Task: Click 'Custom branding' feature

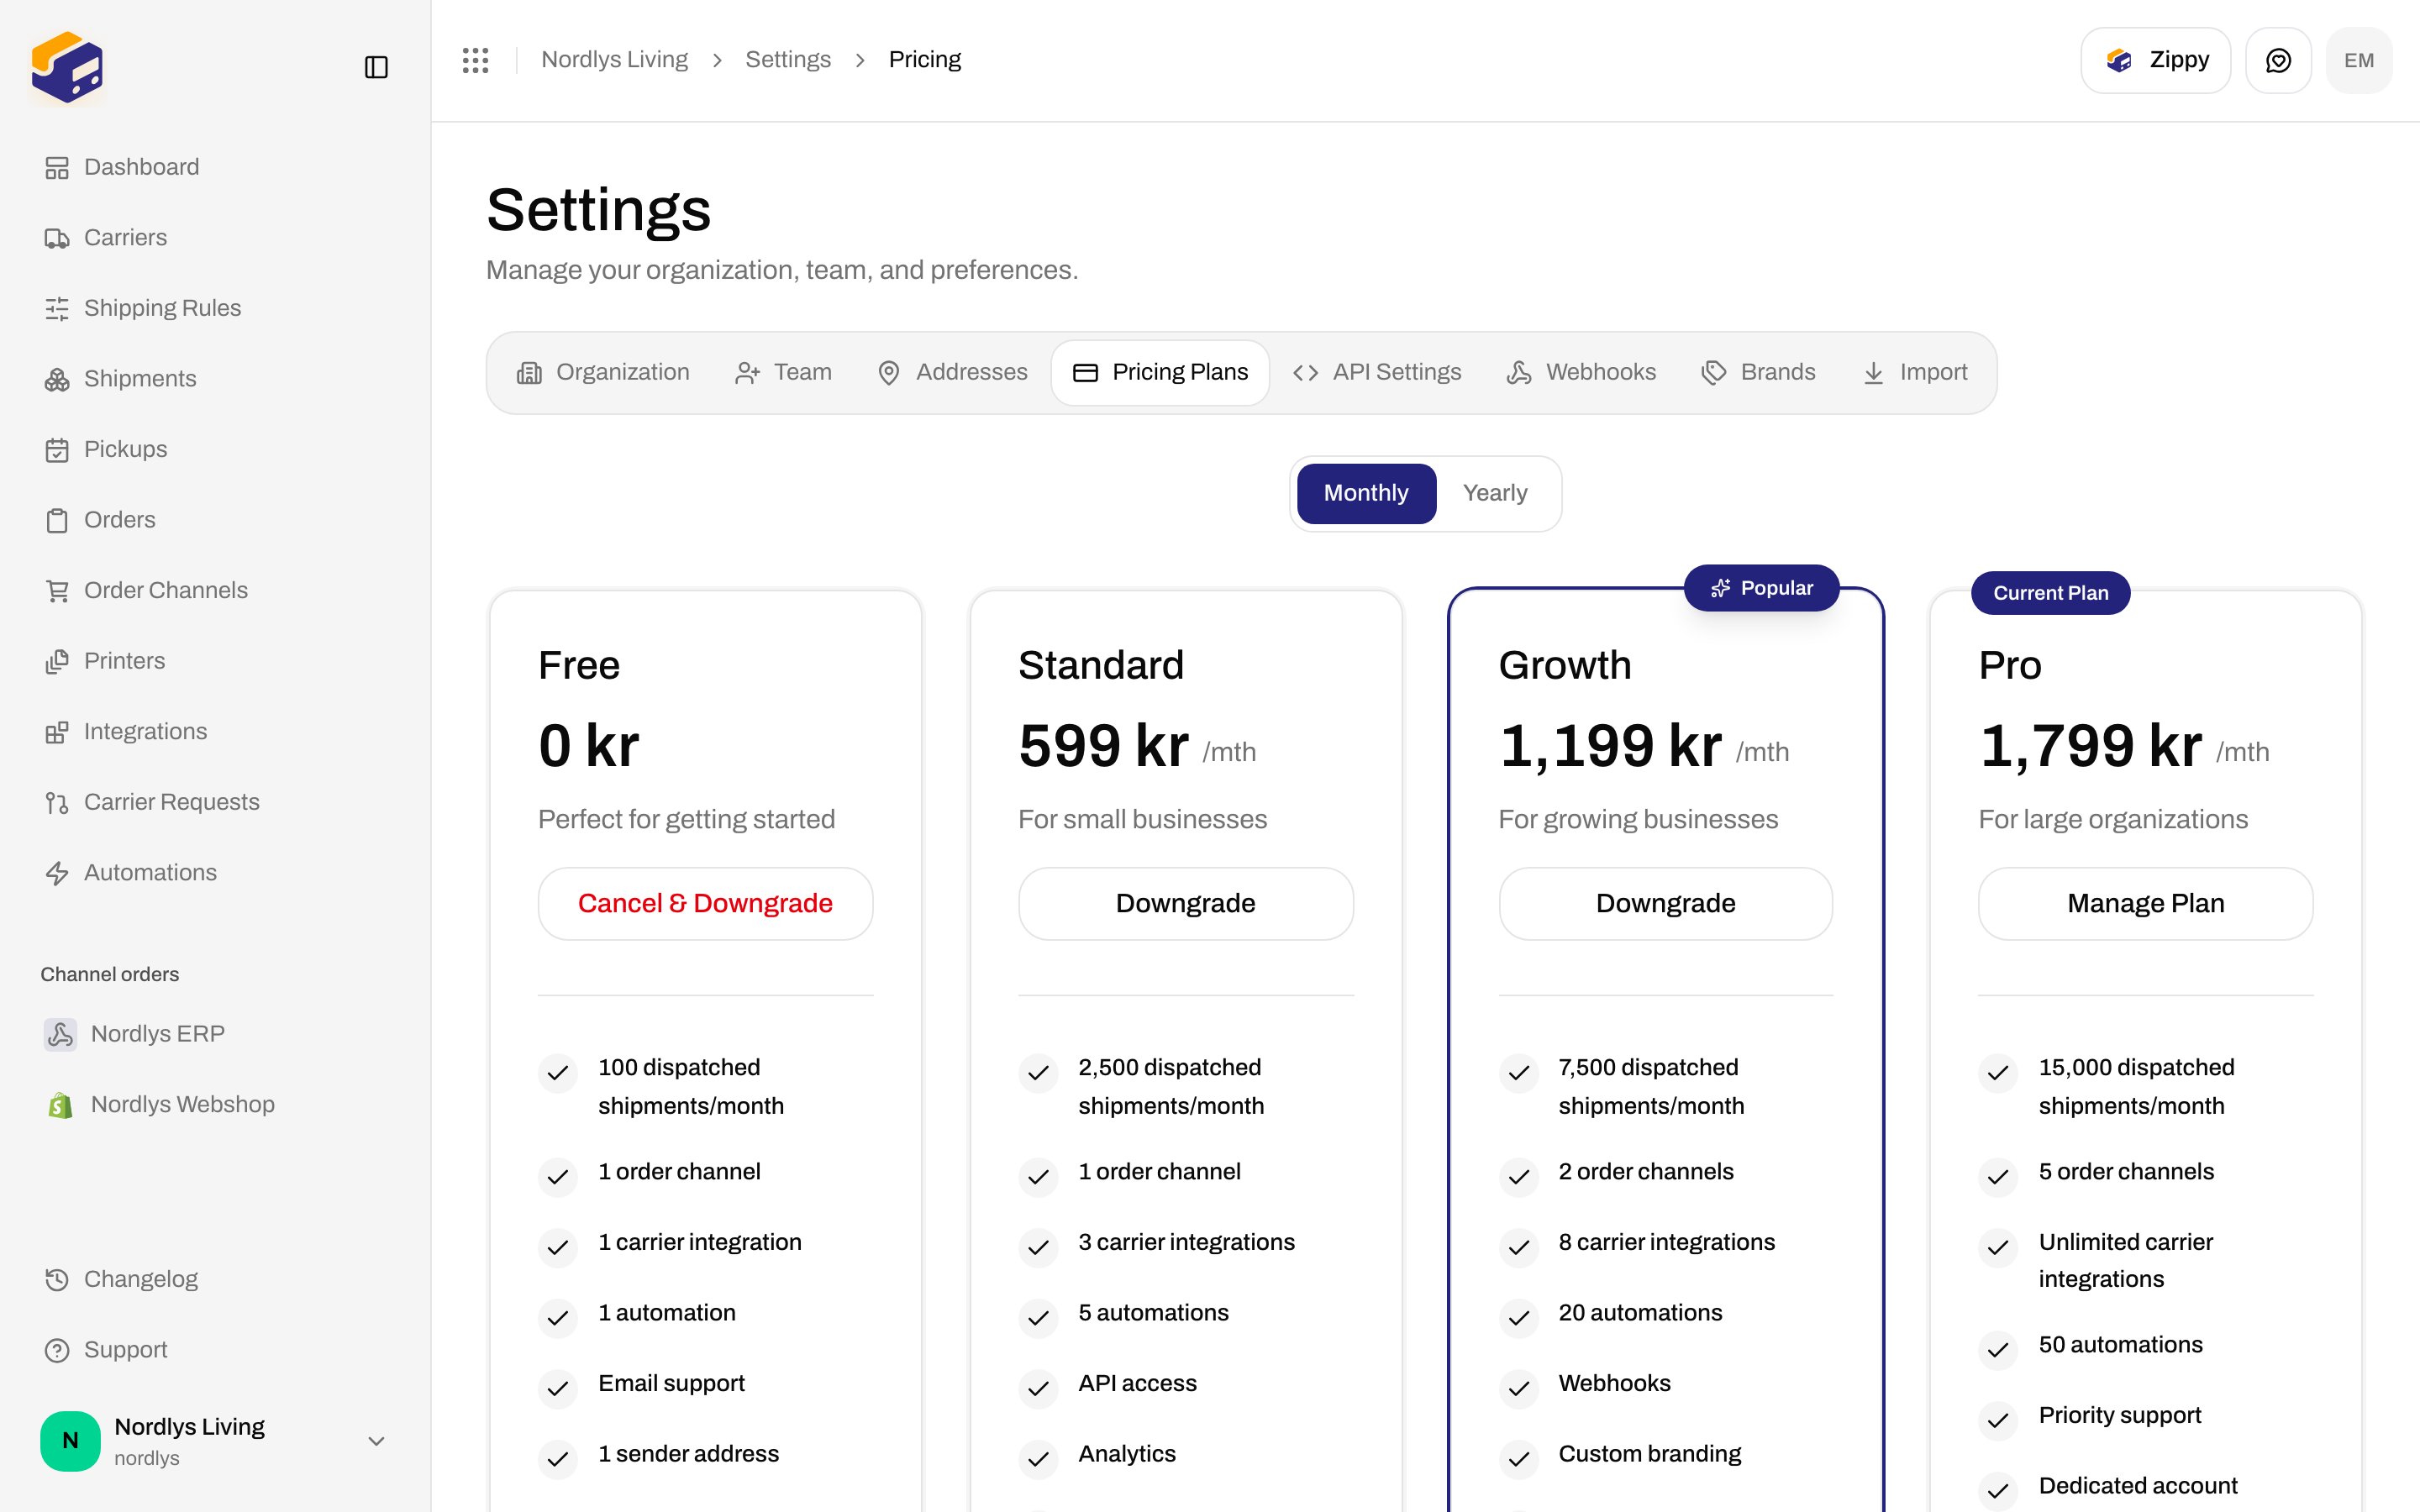Action: (1649, 1454)
